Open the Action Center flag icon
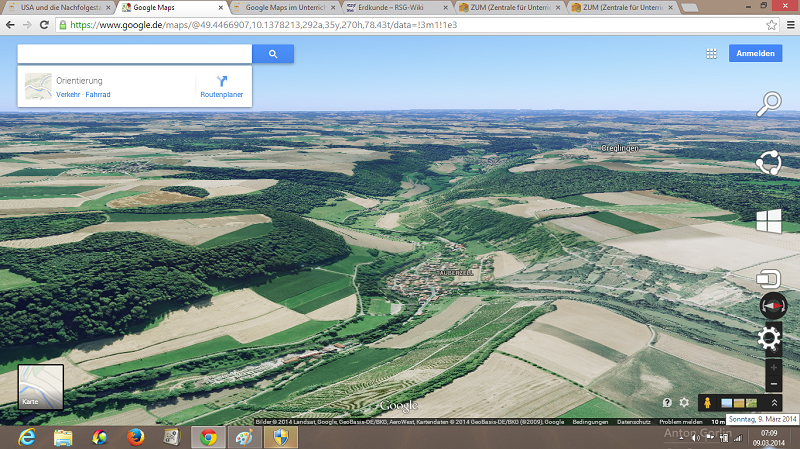 pos(710,438)
